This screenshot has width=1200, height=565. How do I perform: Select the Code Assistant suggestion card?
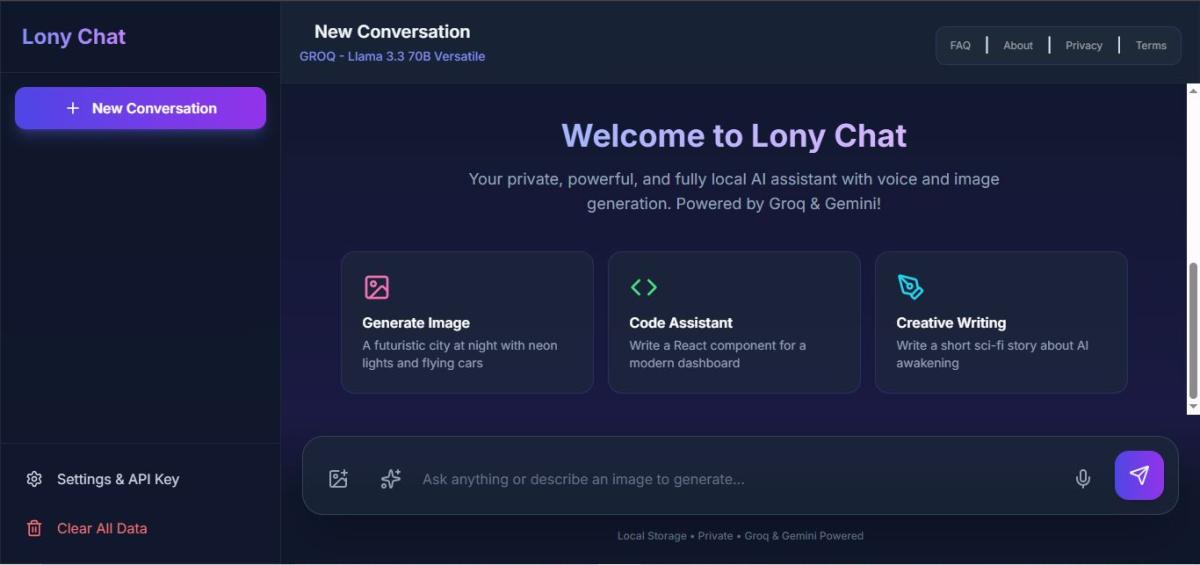pyautogui.click(x=734, y=322)
